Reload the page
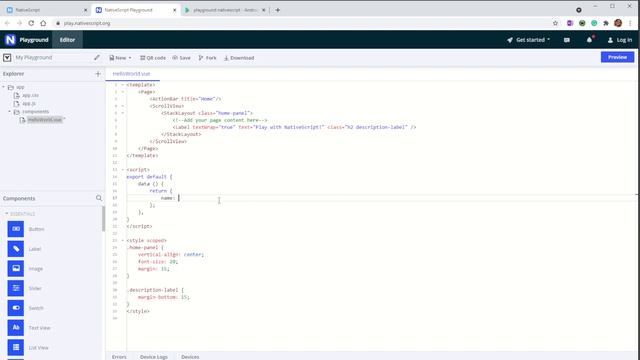 coord(31,23)
